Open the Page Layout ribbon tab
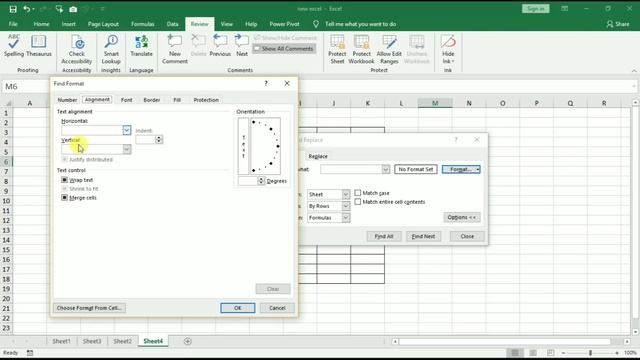 tap(103, 24)
